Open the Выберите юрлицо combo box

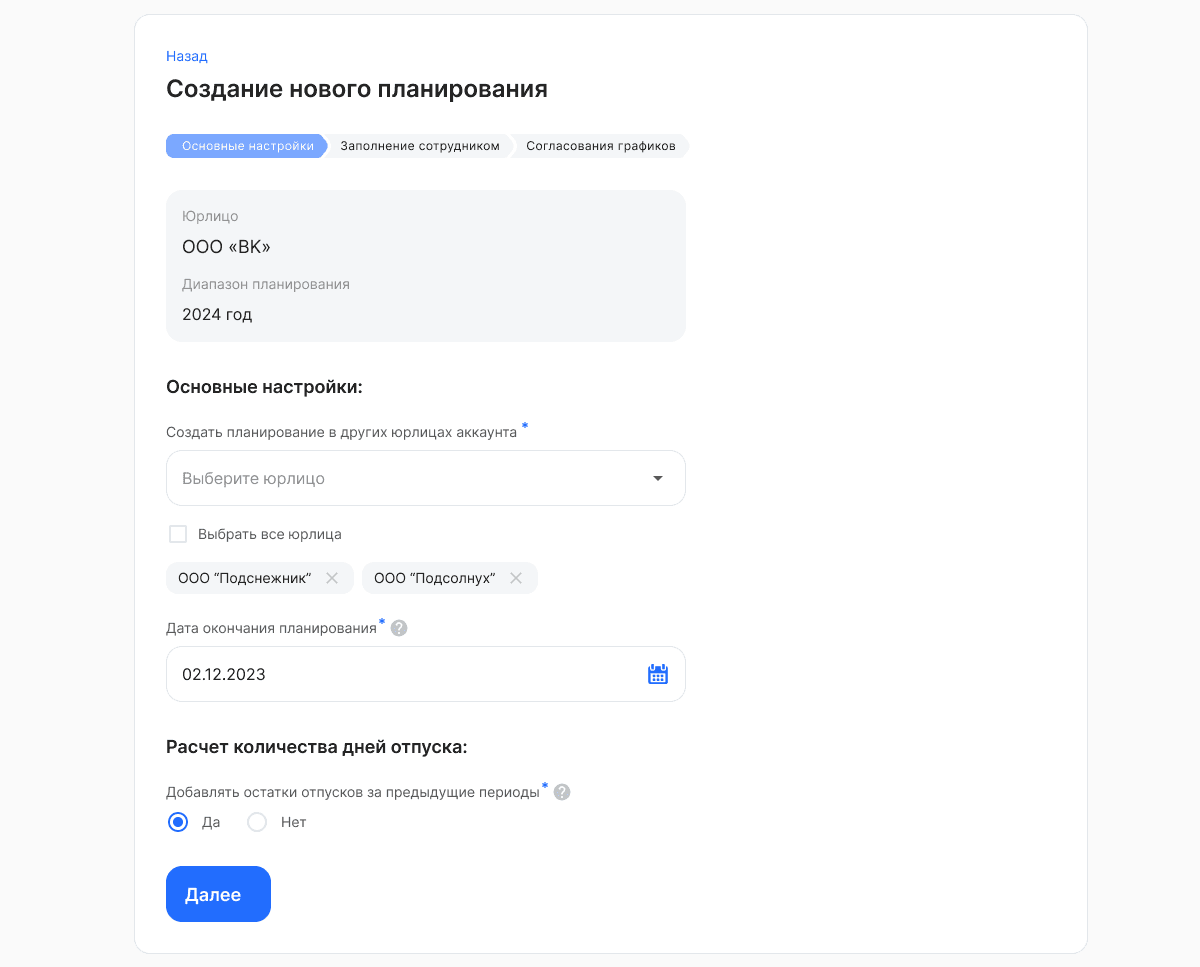coord(426,478)
